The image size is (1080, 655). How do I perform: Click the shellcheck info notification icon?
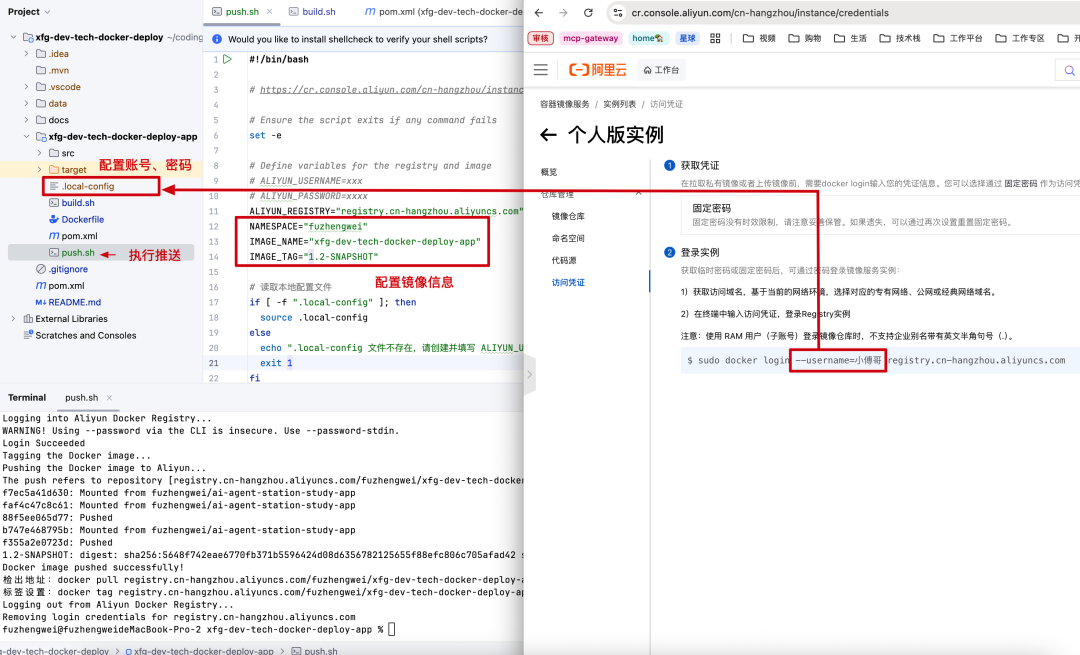click(x=217, y=39)
